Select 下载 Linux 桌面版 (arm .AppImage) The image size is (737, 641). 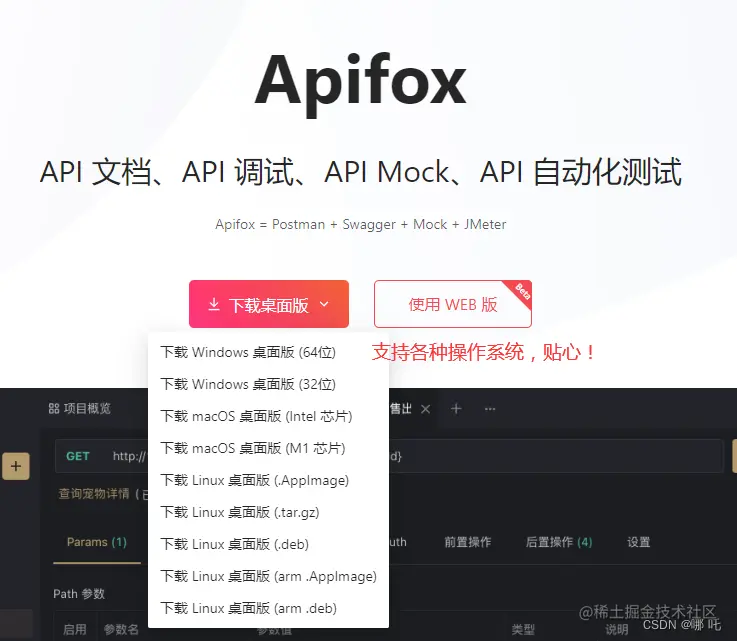268,576
